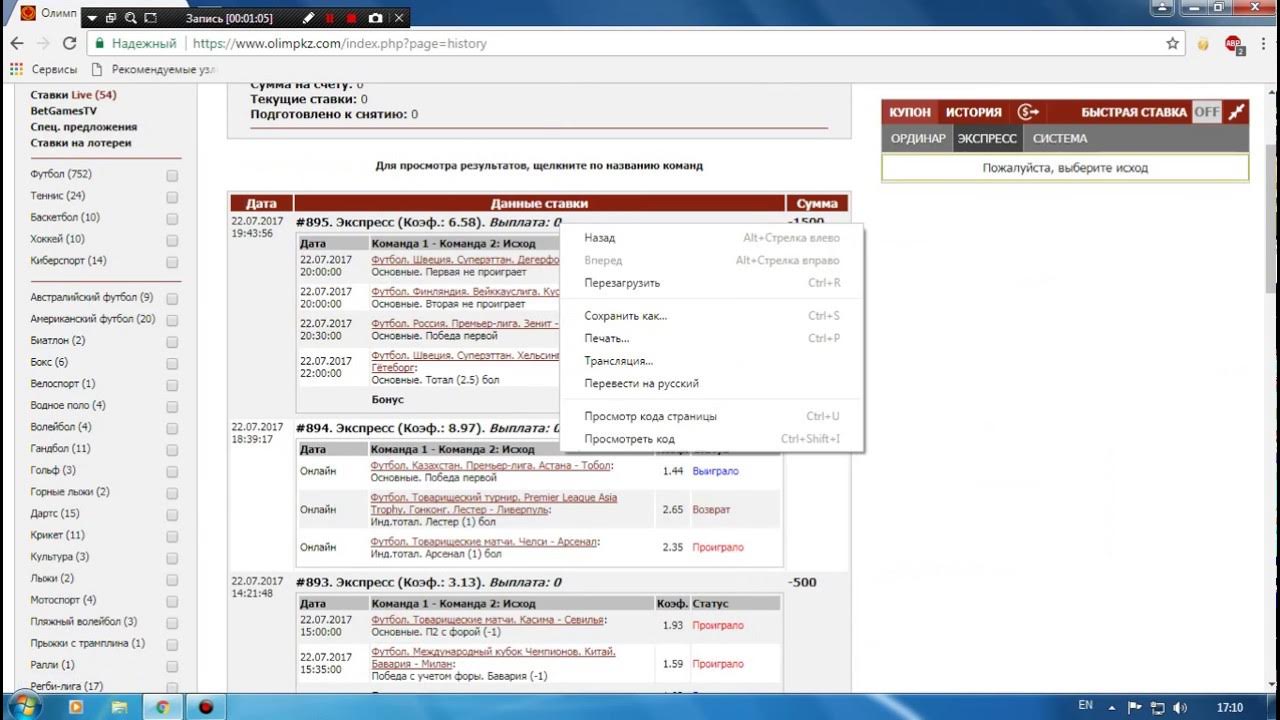Tick the Дартс (15) checkbox
The width and height of the screenshot is (1280, 720).
point(172,515)
